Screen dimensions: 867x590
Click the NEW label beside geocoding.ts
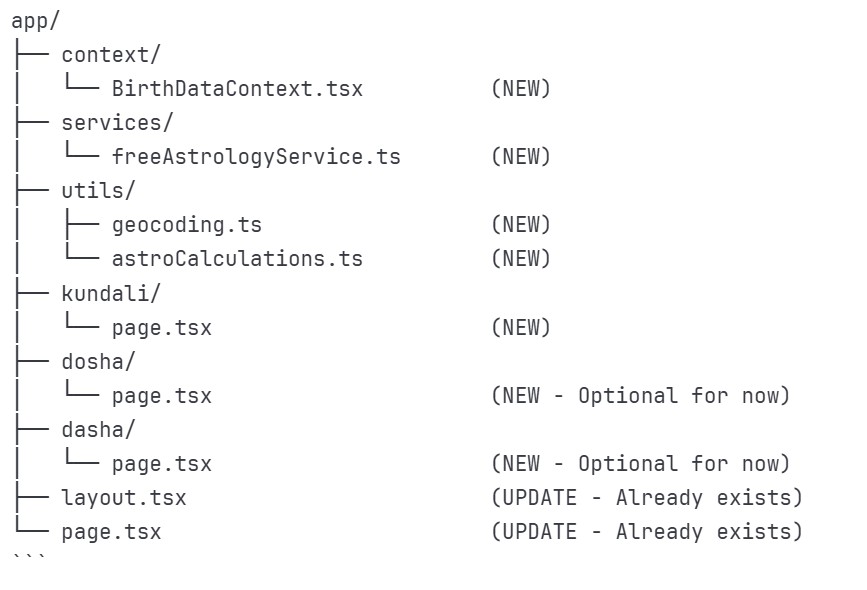521,225
